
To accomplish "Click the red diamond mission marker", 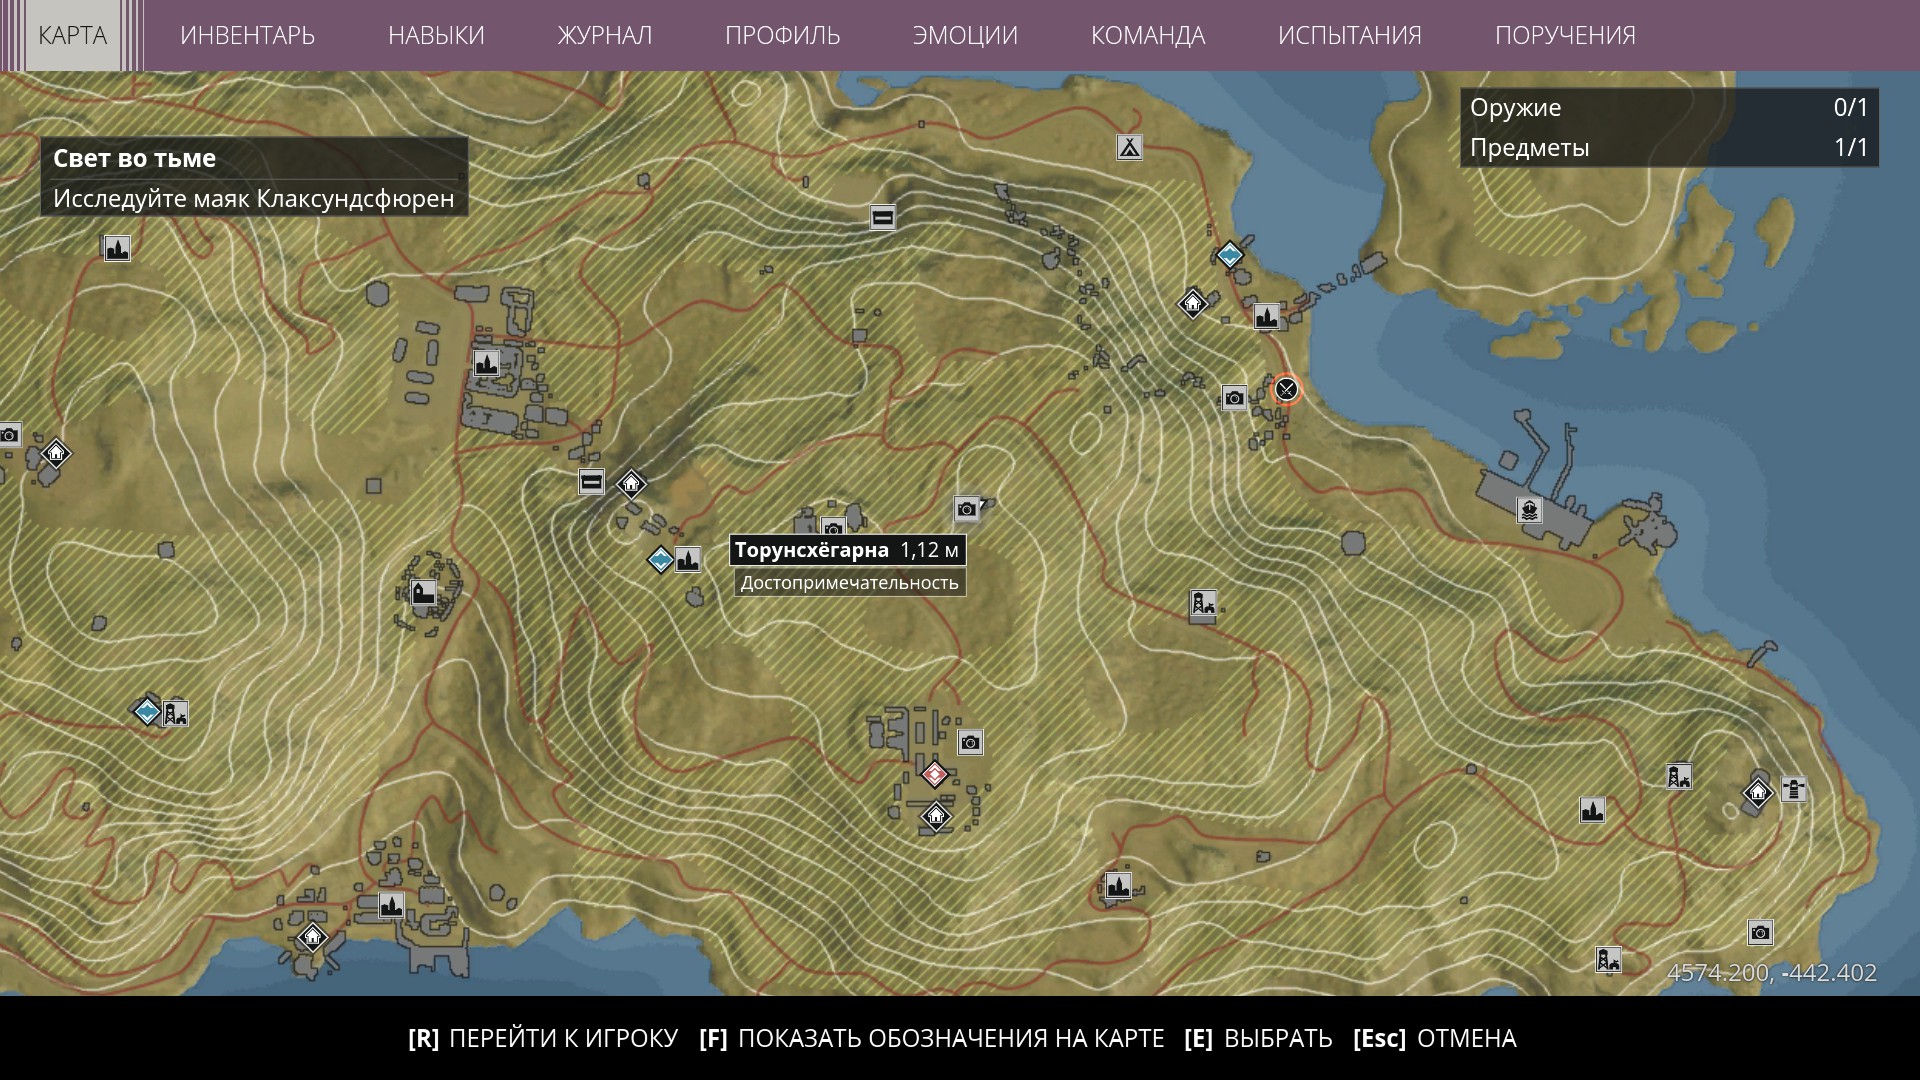I will (x=934, y=774).
